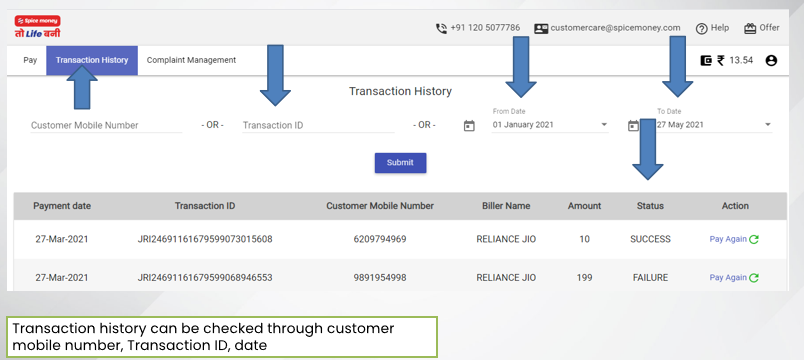Viewport: 804px width, 360px height.
Task: Click the Amount column header
Action: pos(585,206)
